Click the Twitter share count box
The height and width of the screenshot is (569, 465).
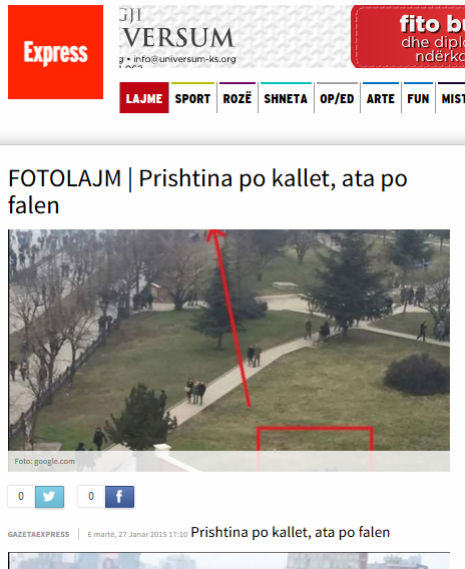[21, 496]
